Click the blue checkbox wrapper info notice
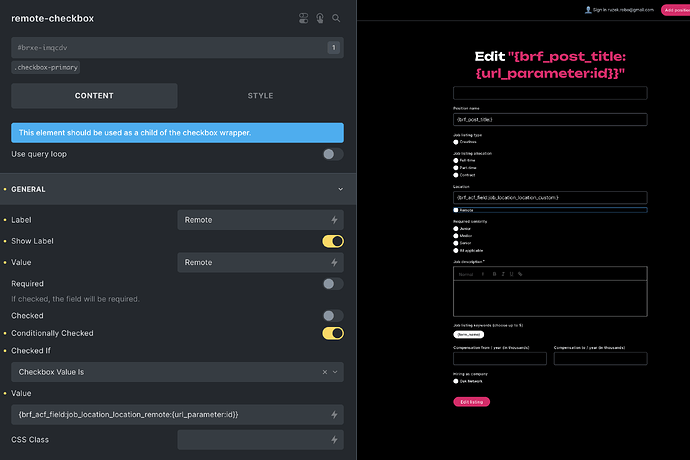Viewport: 690px width, 460px height. tap(177, 132)
